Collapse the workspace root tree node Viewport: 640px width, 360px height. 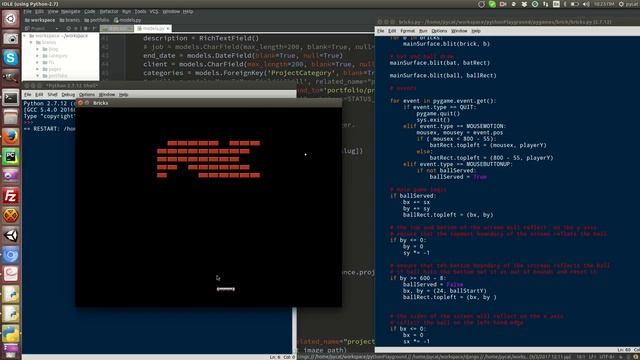click(x=25, y=36)
